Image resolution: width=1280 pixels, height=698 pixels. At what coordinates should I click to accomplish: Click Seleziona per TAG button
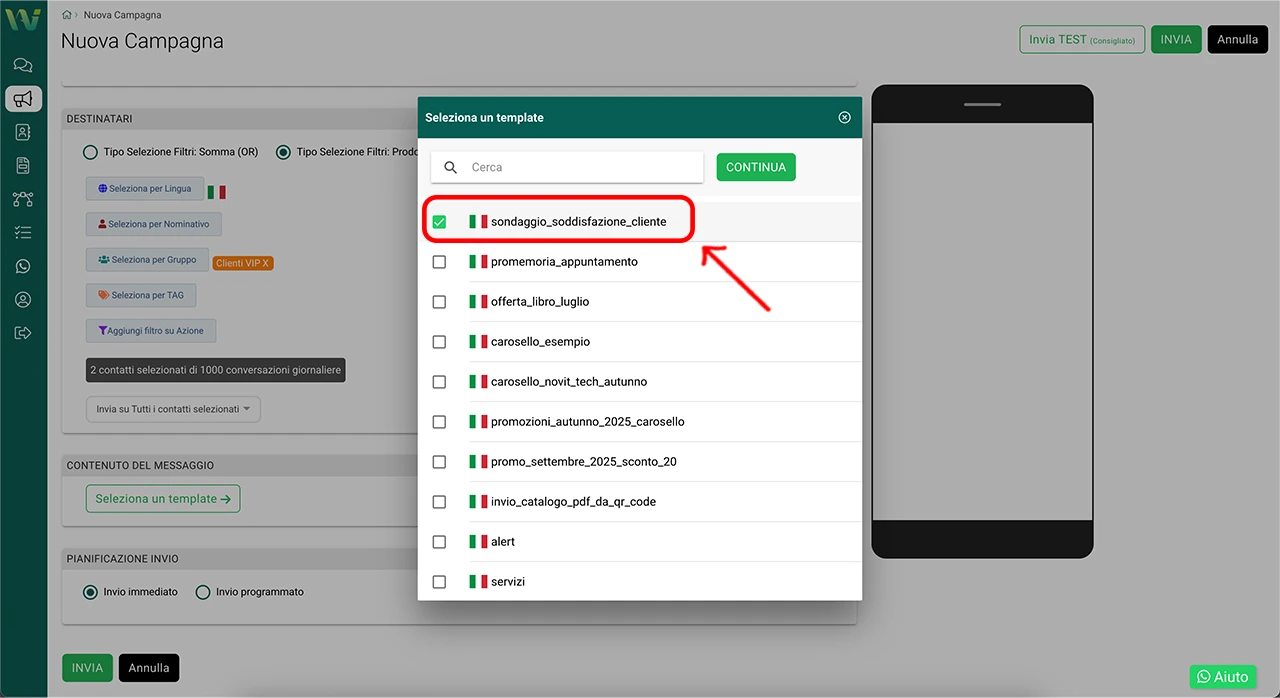click(x=141, y=295)
